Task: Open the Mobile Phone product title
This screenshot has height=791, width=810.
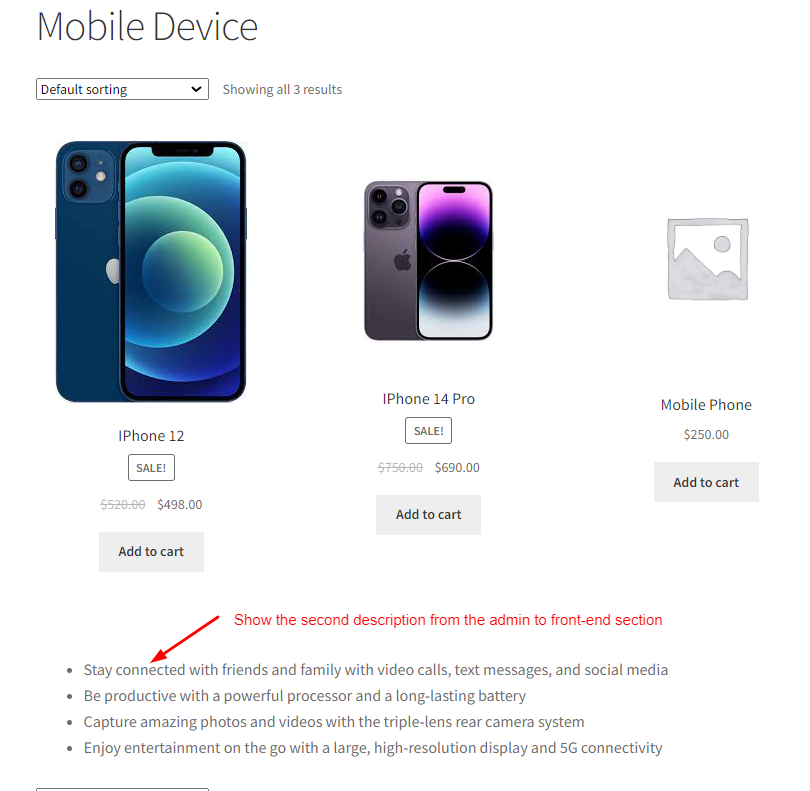Action: point(706,405)
